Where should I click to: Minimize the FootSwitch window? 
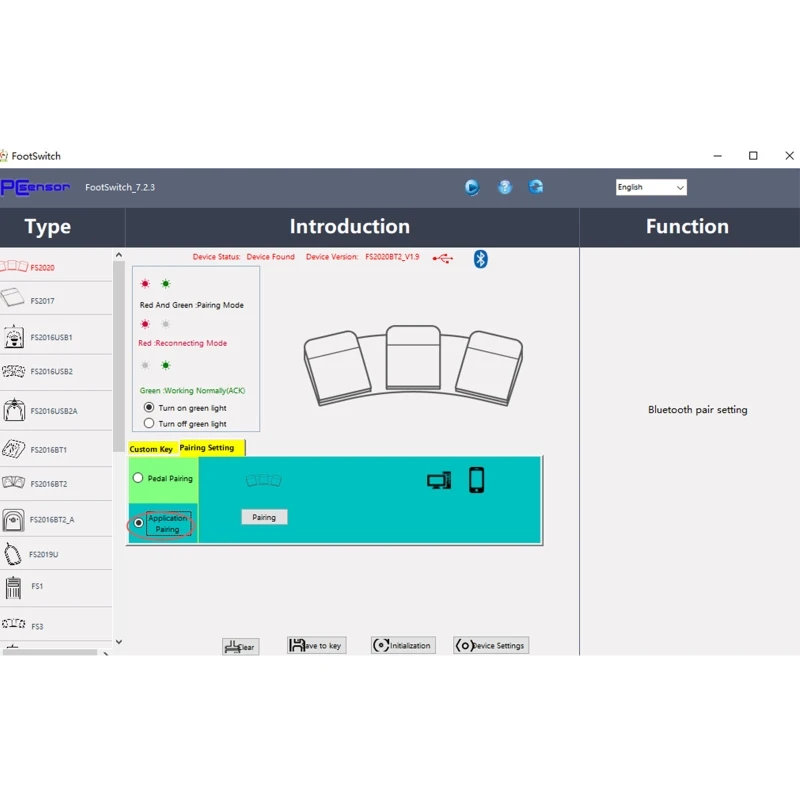click(x=717, y=156)
